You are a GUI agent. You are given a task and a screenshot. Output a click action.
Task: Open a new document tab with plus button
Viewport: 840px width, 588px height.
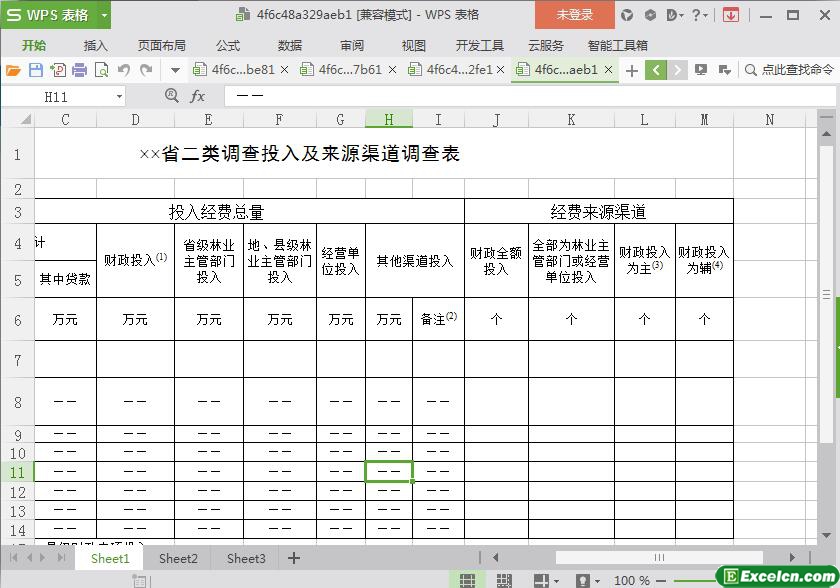[631, 70]
